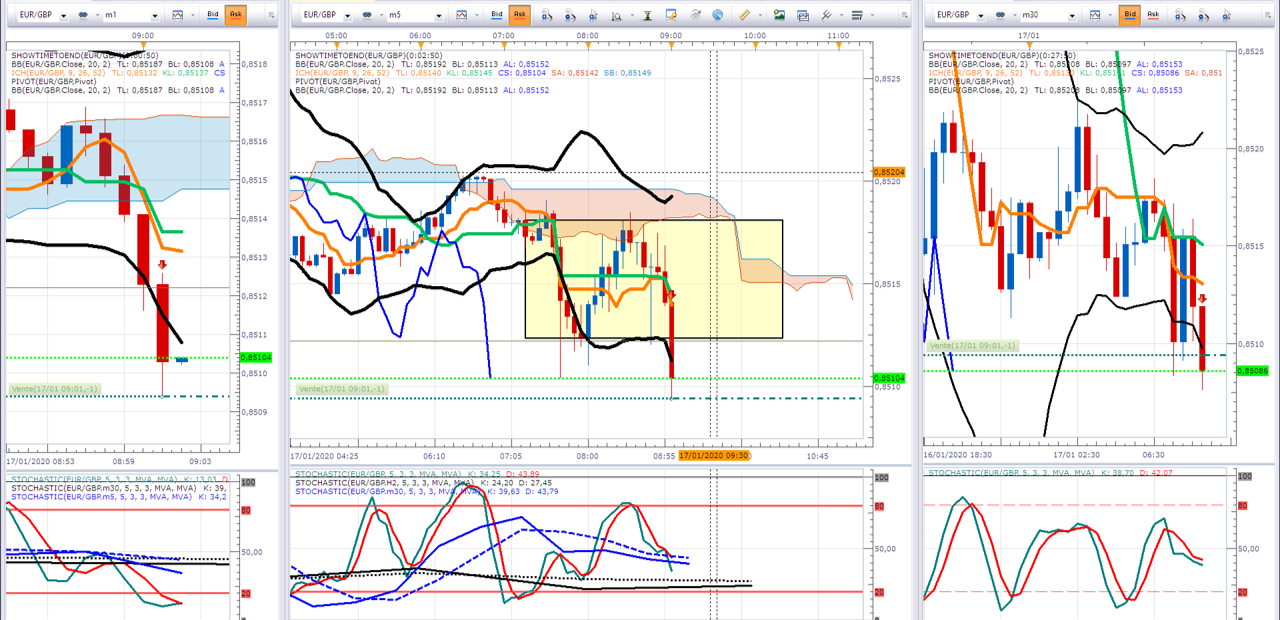Select the pointer cursor tool in the m30 toolbar

click(x=1228, y=16)
